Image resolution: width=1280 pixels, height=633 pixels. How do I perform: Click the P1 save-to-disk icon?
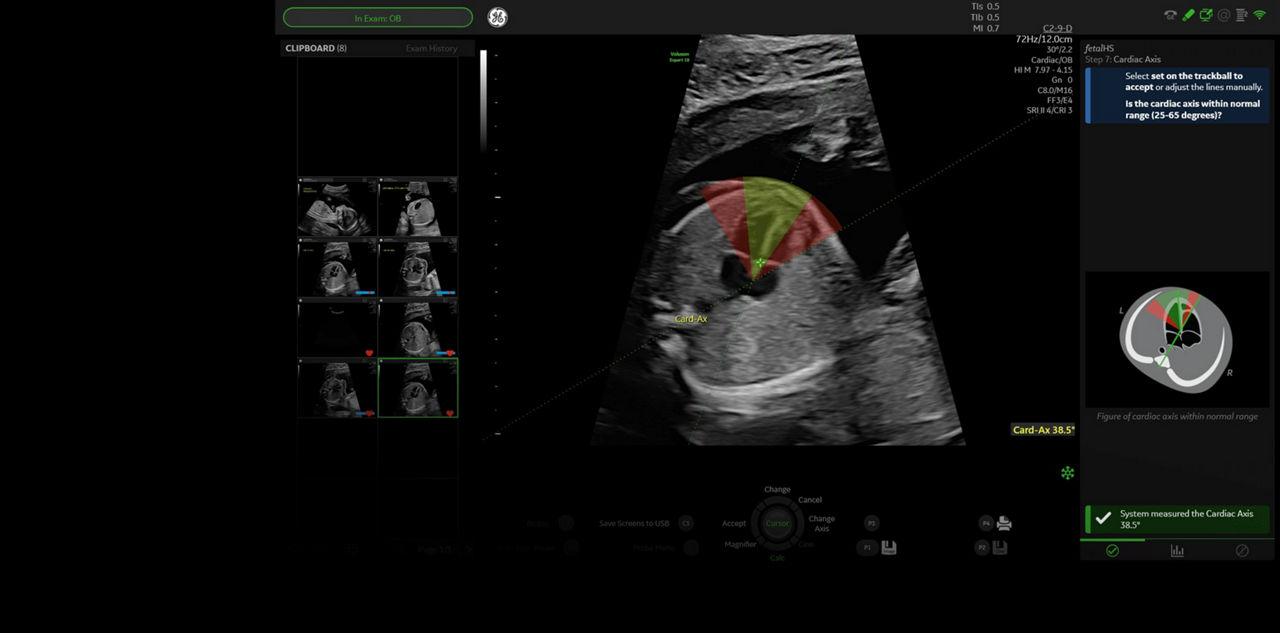point(888,547)
